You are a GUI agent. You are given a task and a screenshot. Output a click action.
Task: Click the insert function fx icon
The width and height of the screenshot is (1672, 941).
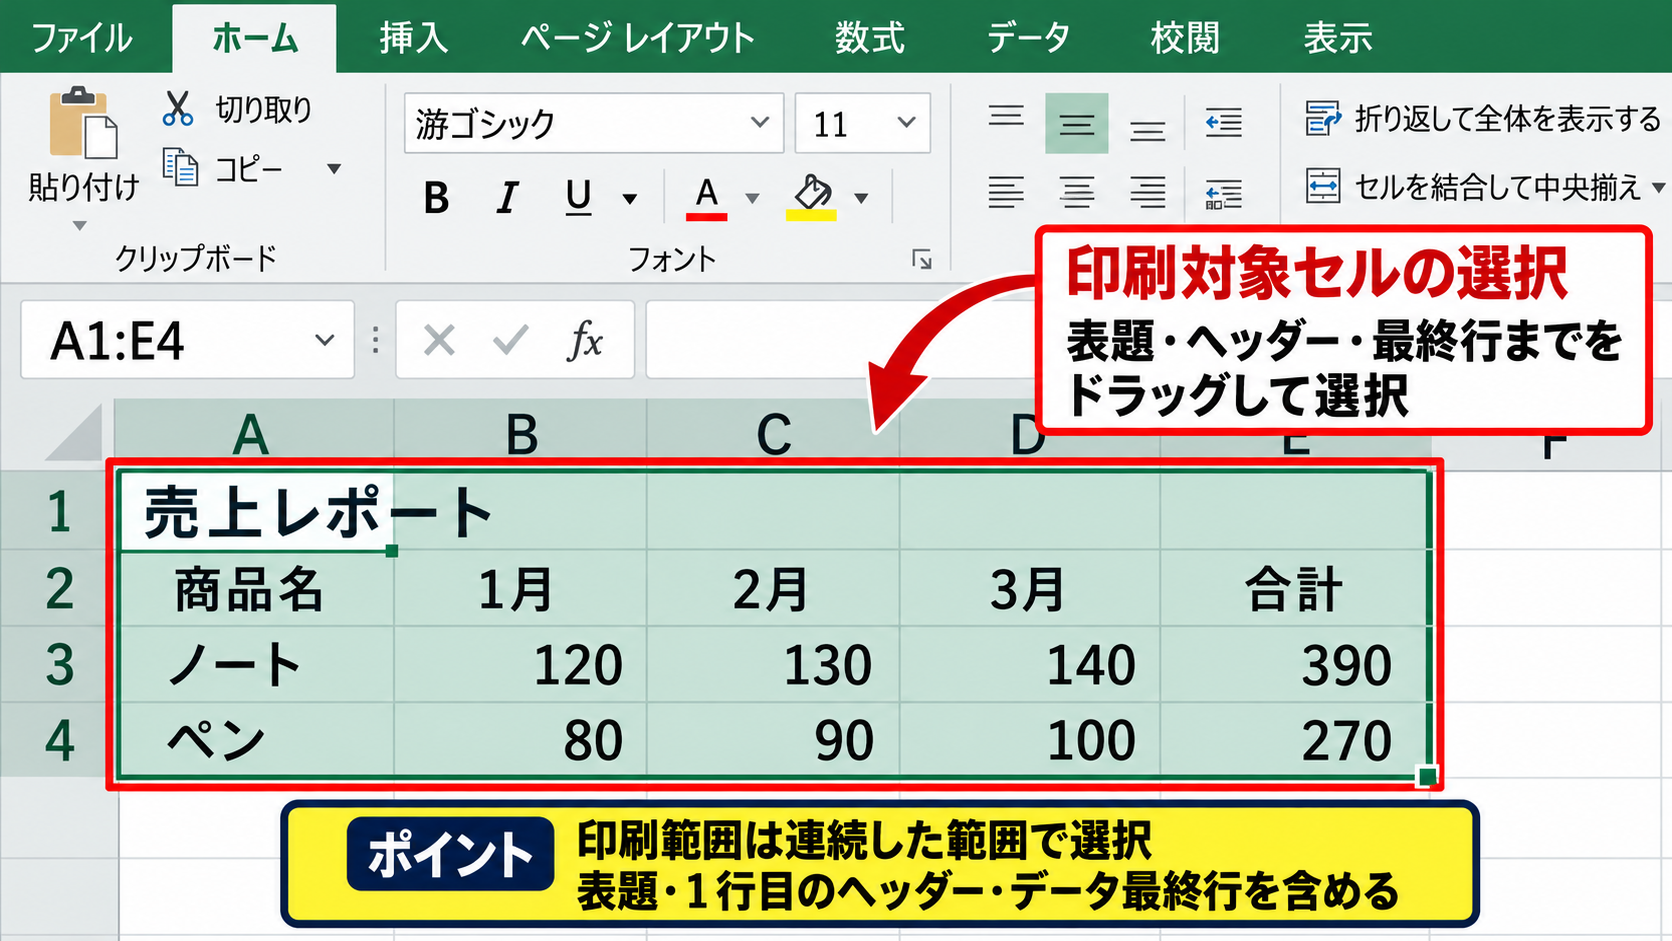coord(584,340)
